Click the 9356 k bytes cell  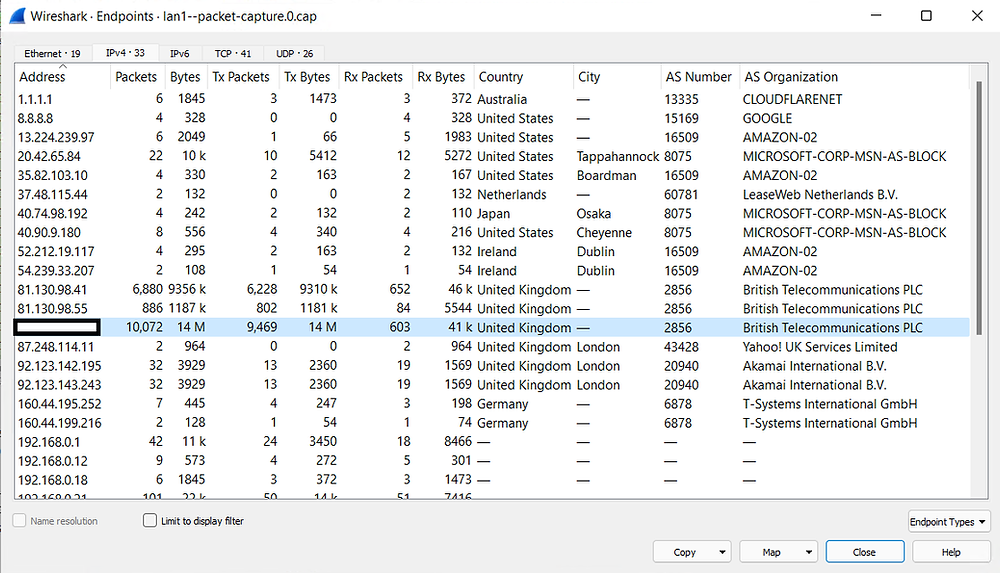(x=187, y=290)
